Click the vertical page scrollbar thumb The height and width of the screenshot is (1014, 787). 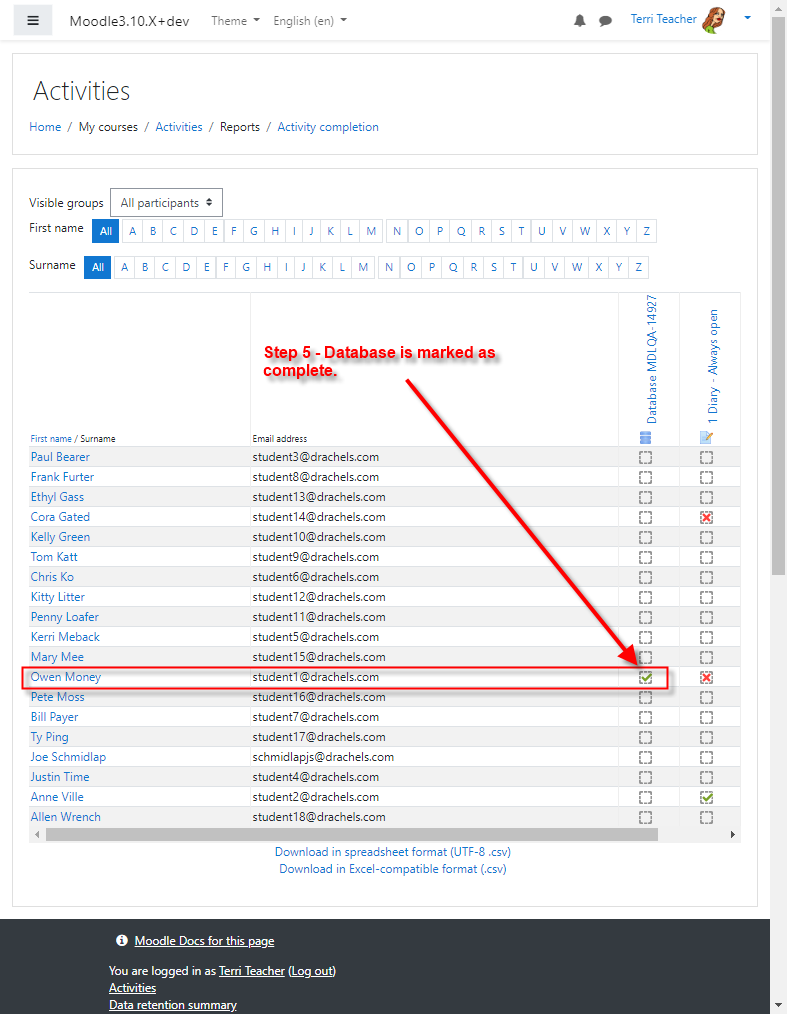tap(779, 295)
